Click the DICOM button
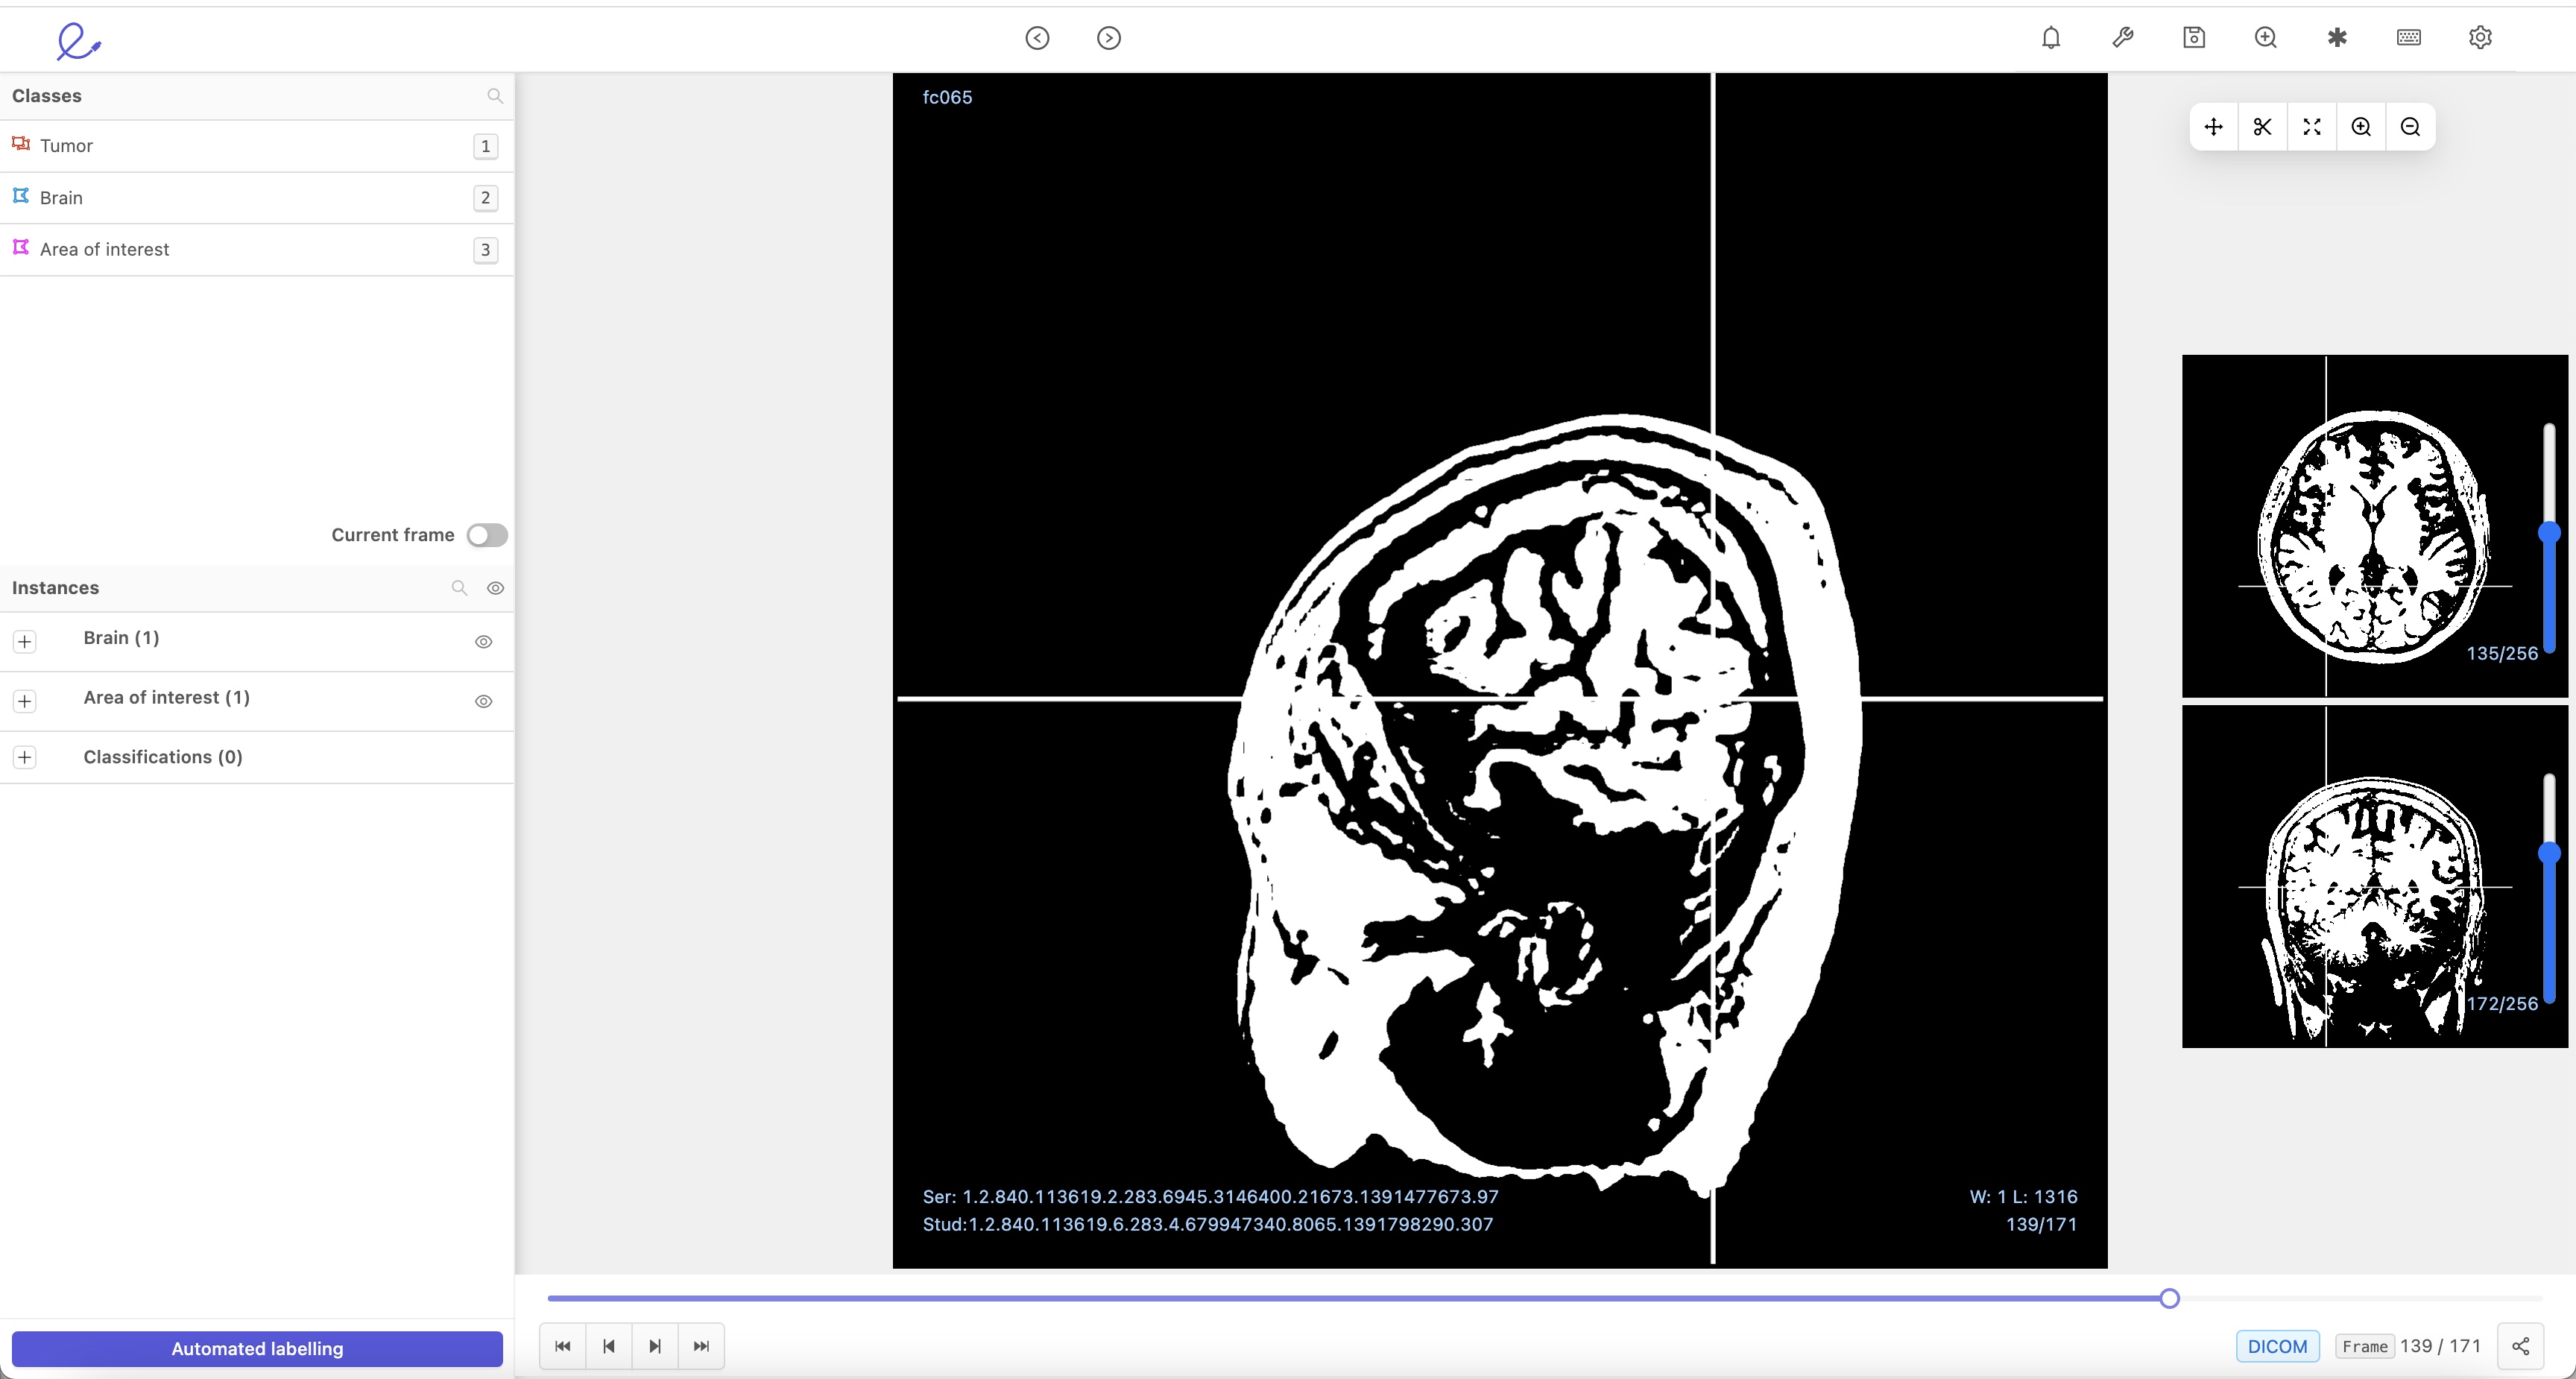 pyautogui.click(x=2277, y=1346)
